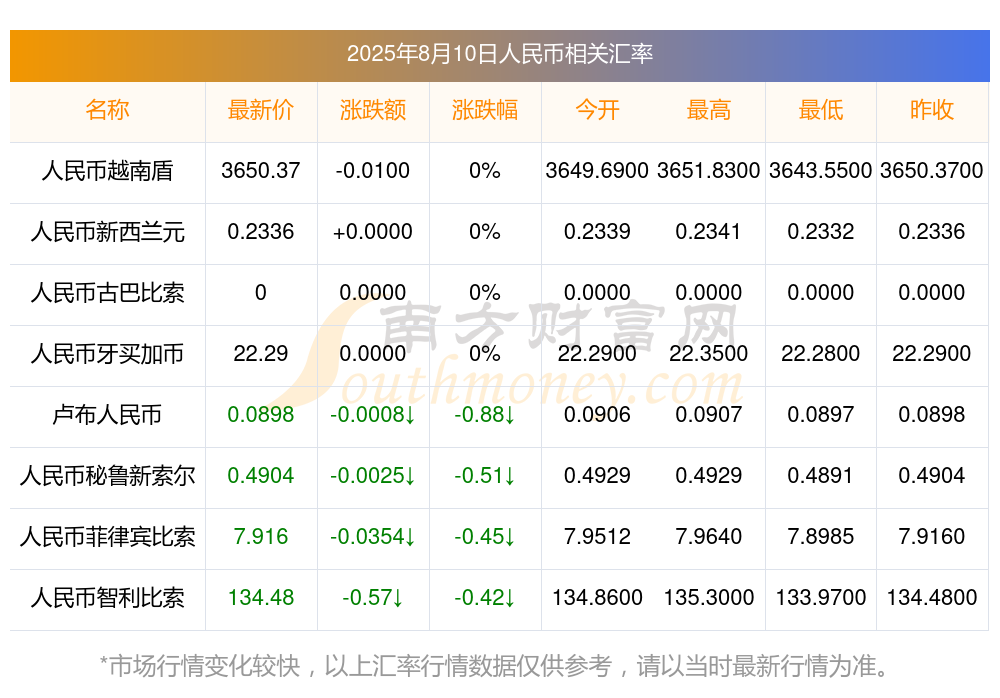Click opening value 3649.6900
The height and width of the screenshot is (698, 1000).
click(x=597, y=171)
